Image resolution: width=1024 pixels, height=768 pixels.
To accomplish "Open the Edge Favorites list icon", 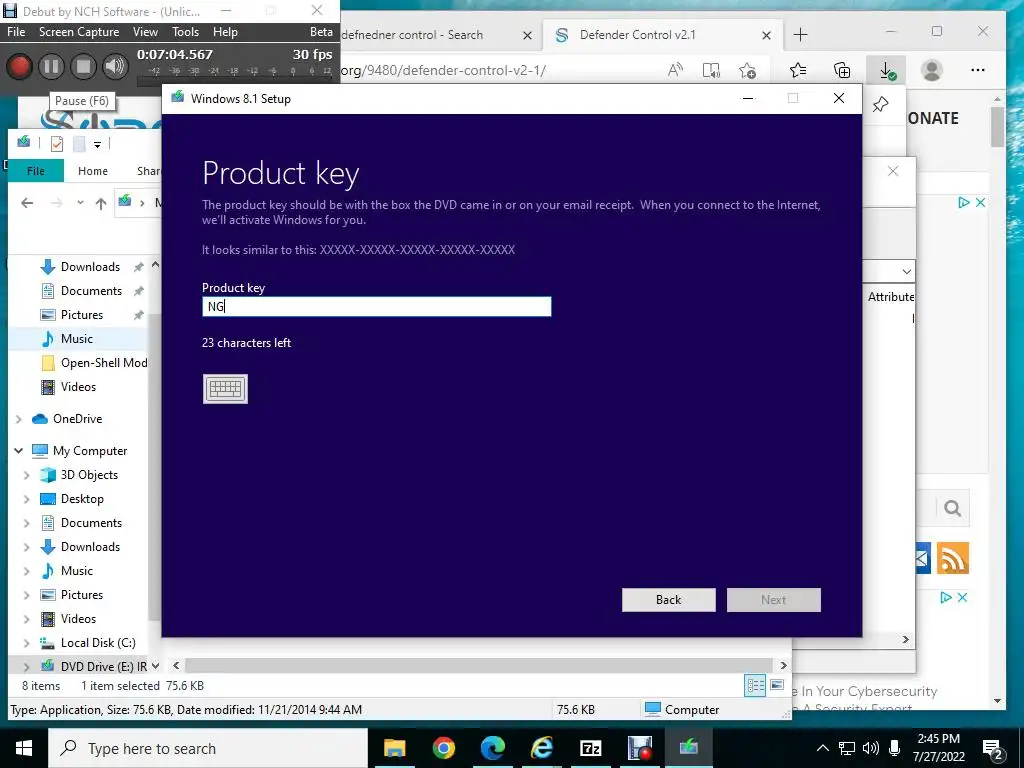I will click(797, 70).
